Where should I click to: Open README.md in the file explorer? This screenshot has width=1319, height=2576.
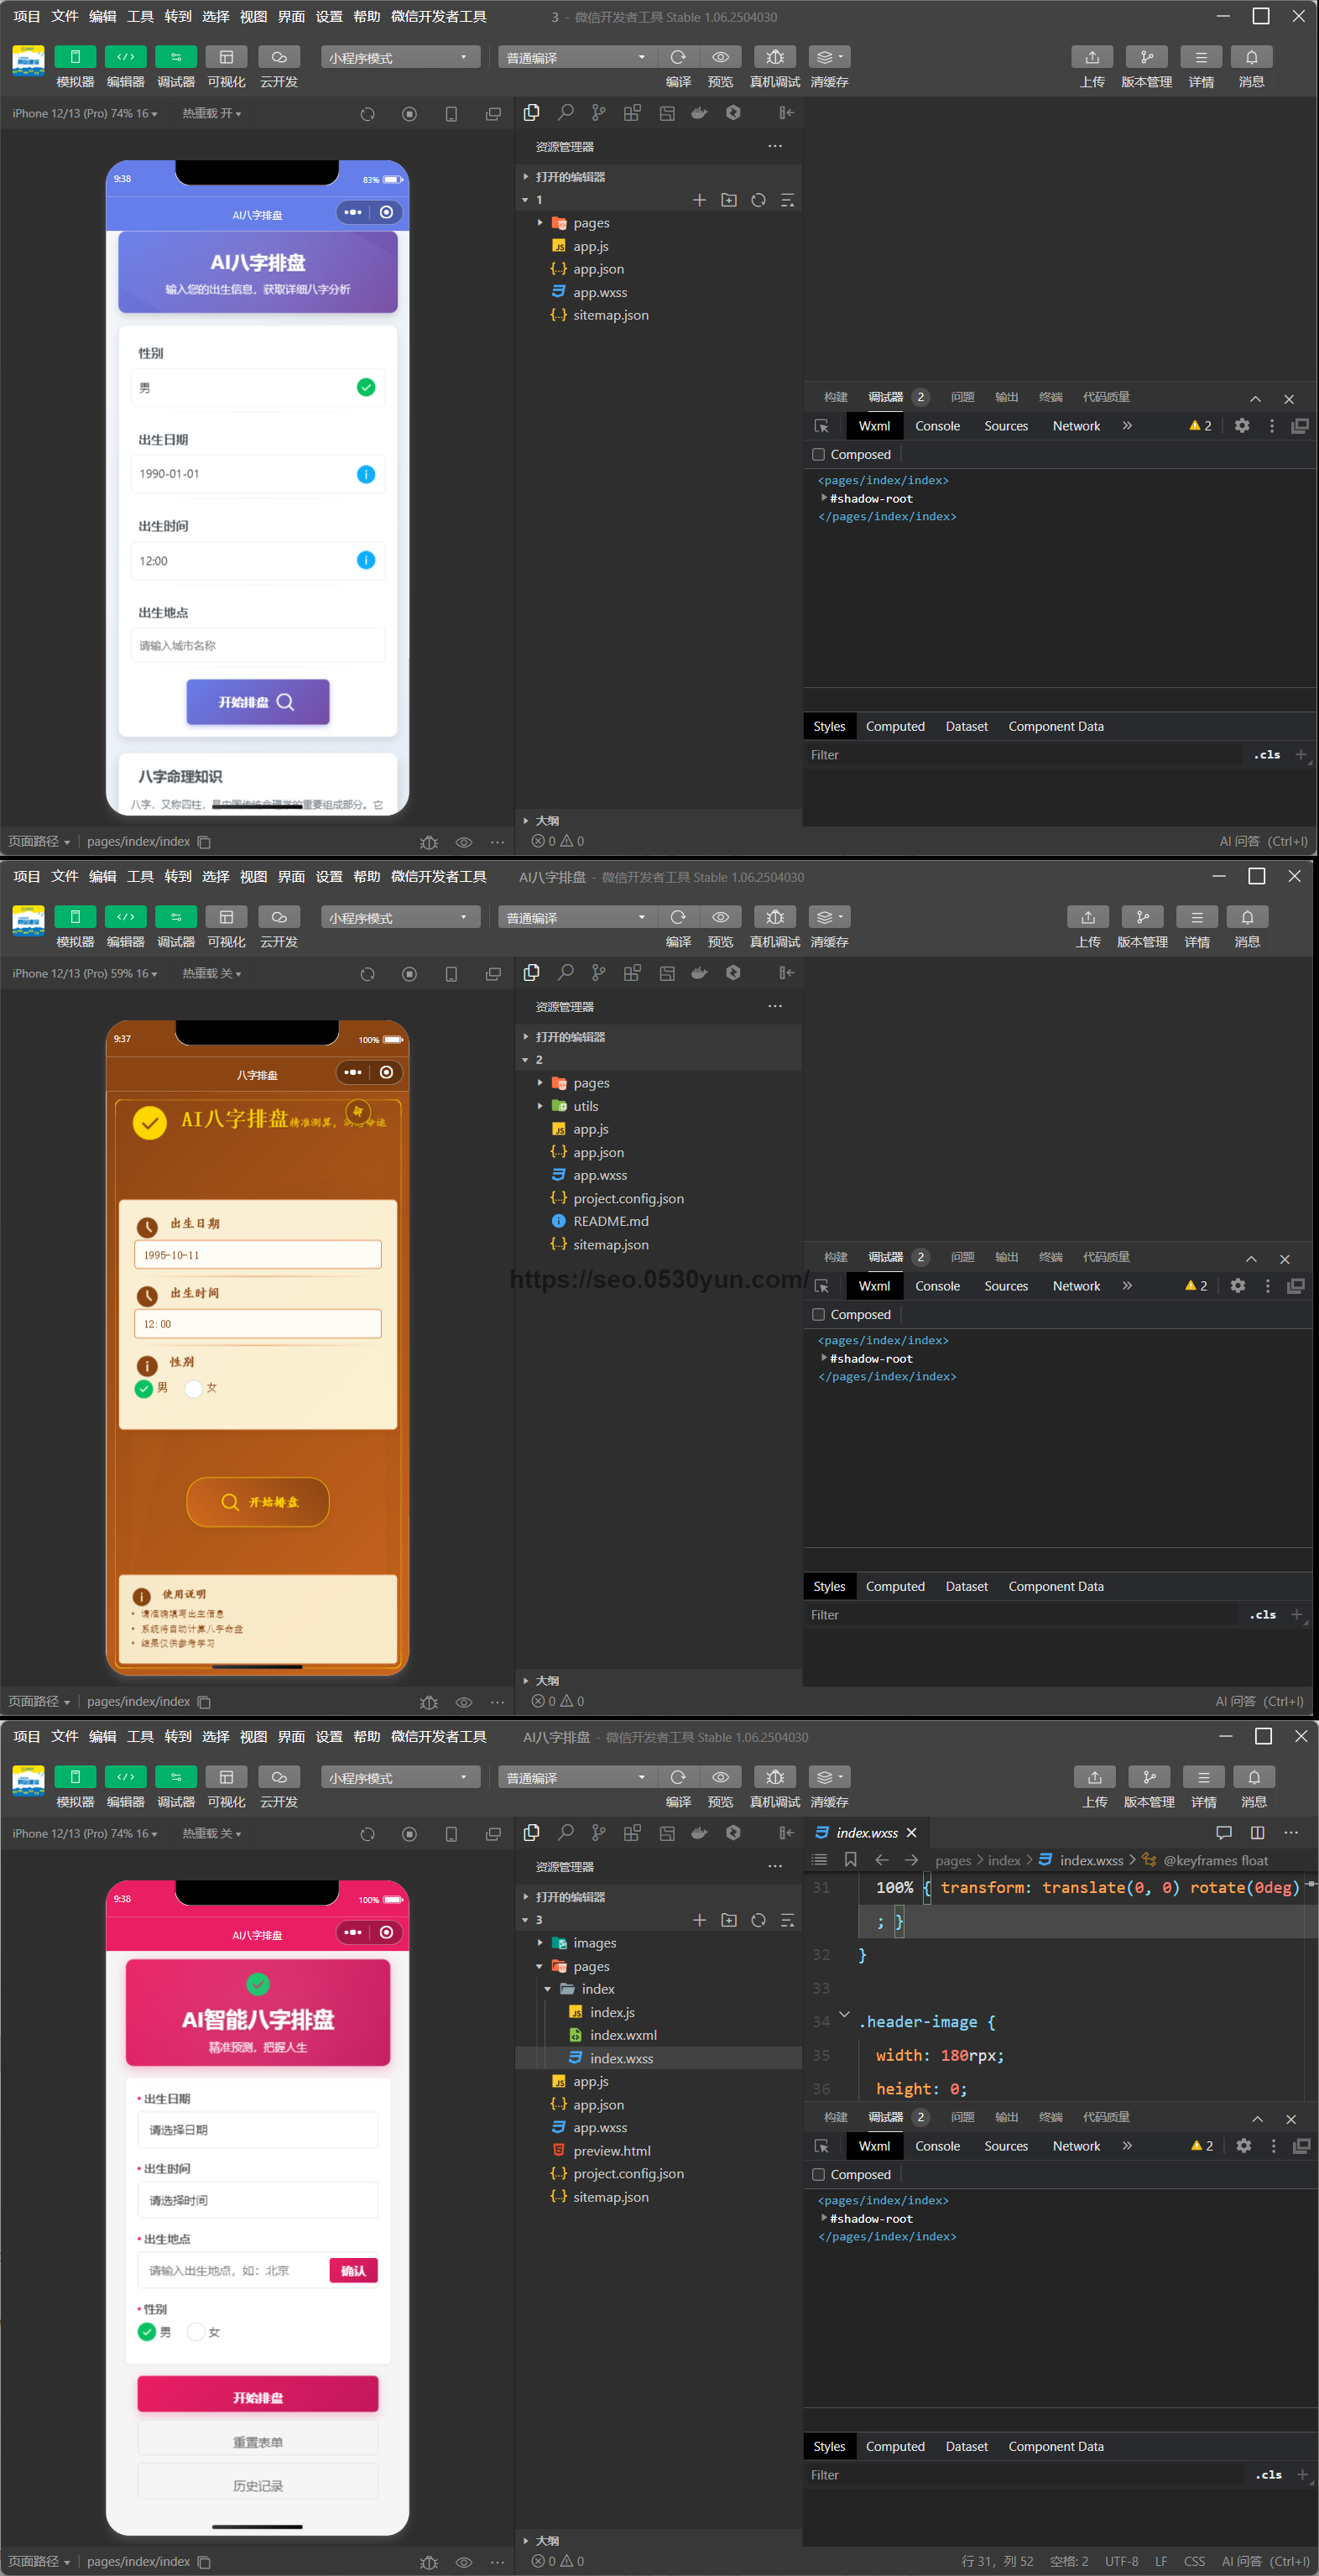click(x=610, y=1221)
